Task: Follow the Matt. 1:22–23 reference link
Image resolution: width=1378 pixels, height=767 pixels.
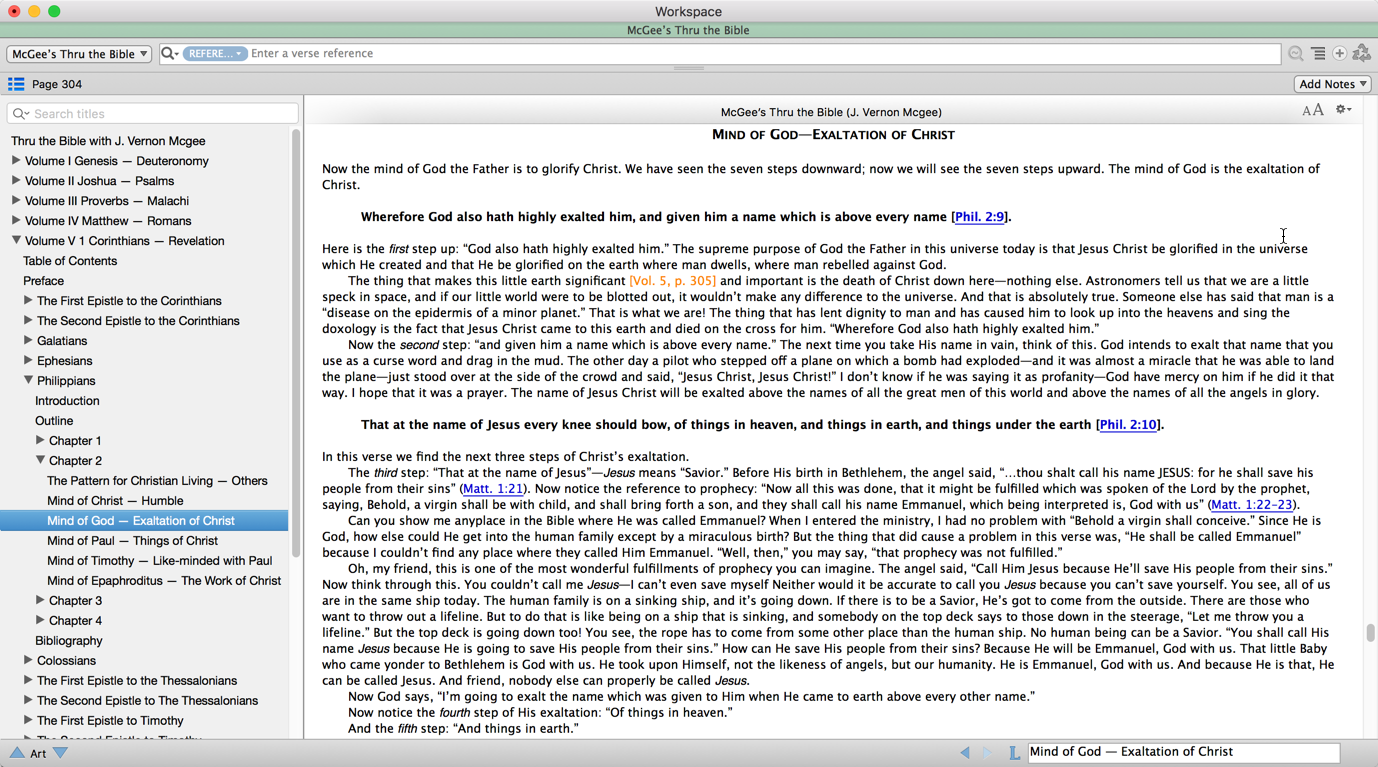Action: pos(1253,505)
